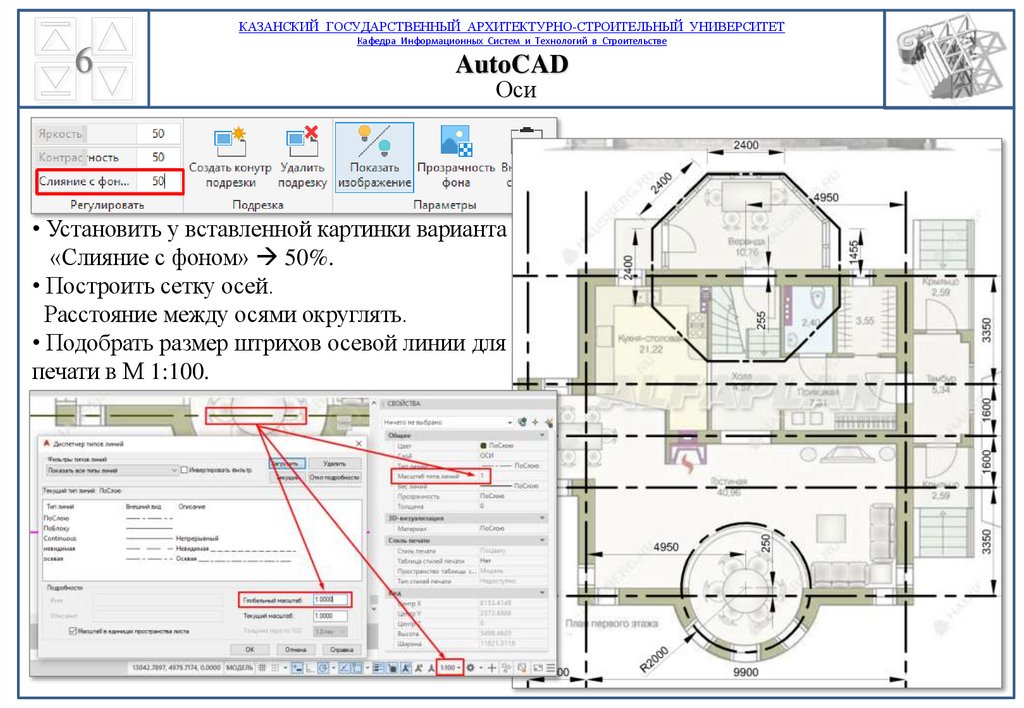Click the 9900 dimension on floor plan
Viewport: 1024px width, 708px height.
point(746,672)
